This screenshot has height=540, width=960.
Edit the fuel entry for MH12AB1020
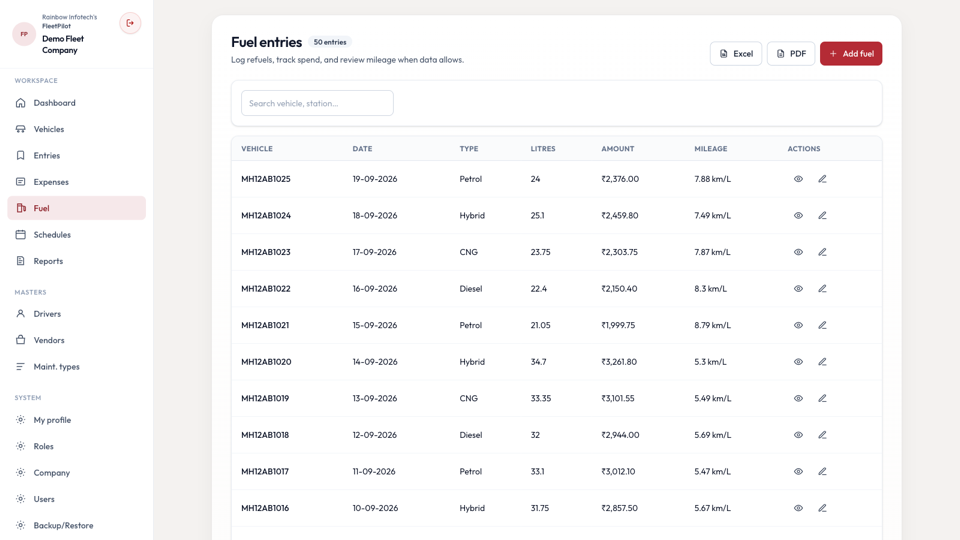click(822, 362)
